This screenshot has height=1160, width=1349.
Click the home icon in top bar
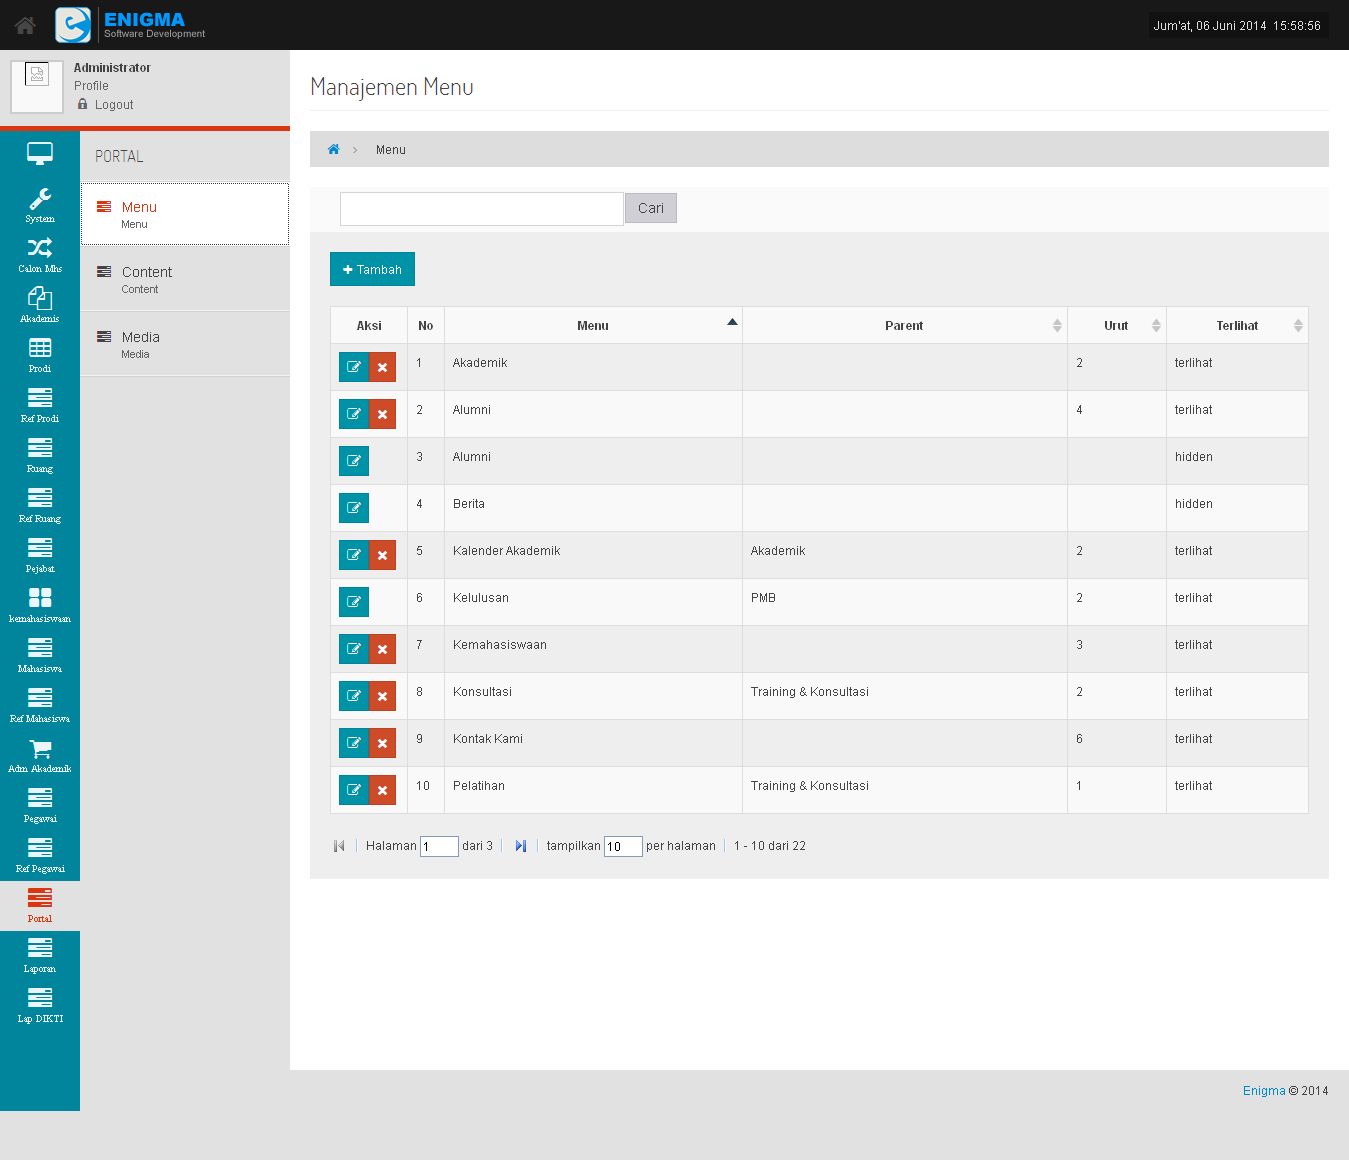(25, 25)
